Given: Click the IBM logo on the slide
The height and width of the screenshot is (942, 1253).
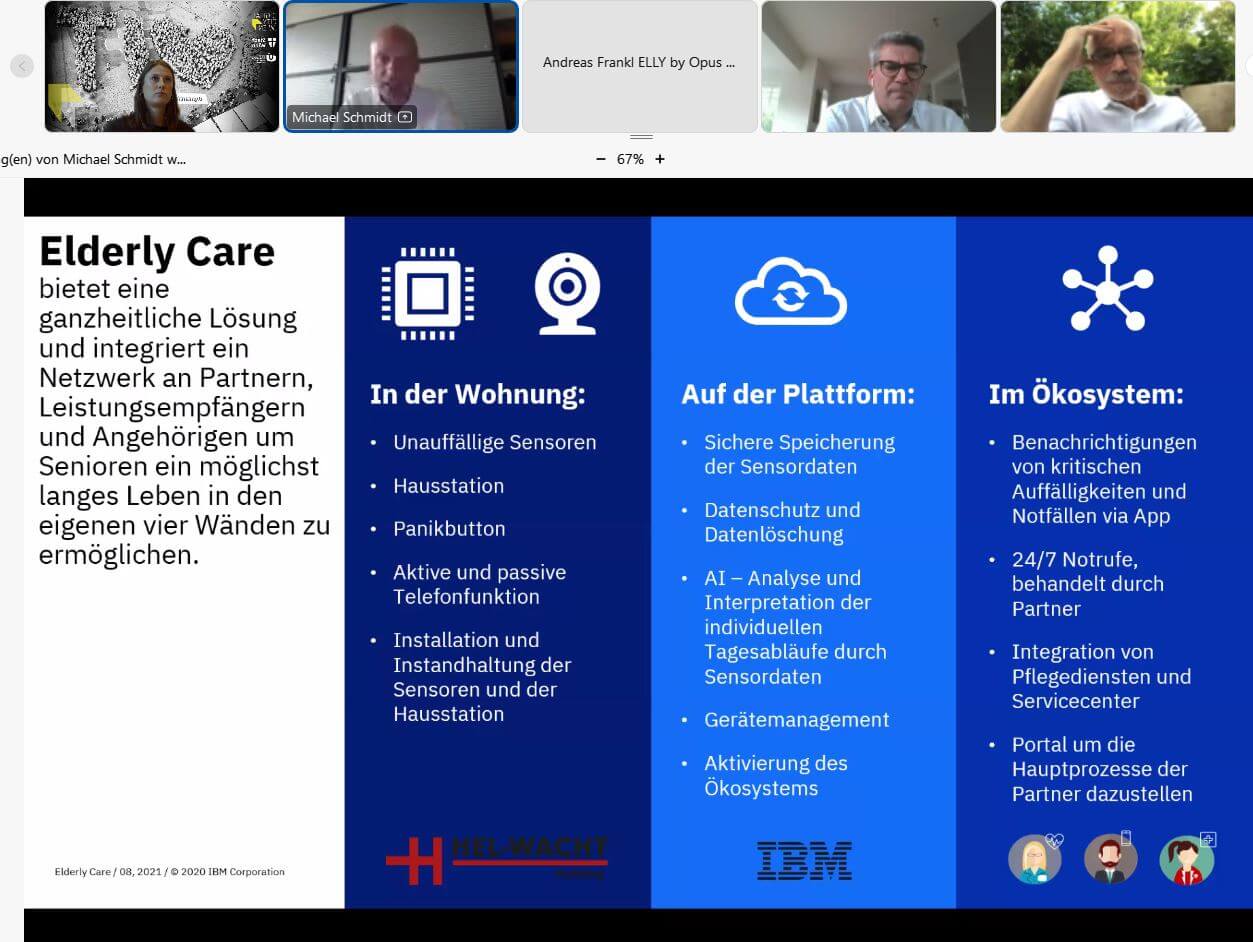Looking at the screenshot, I should [804, 861].
